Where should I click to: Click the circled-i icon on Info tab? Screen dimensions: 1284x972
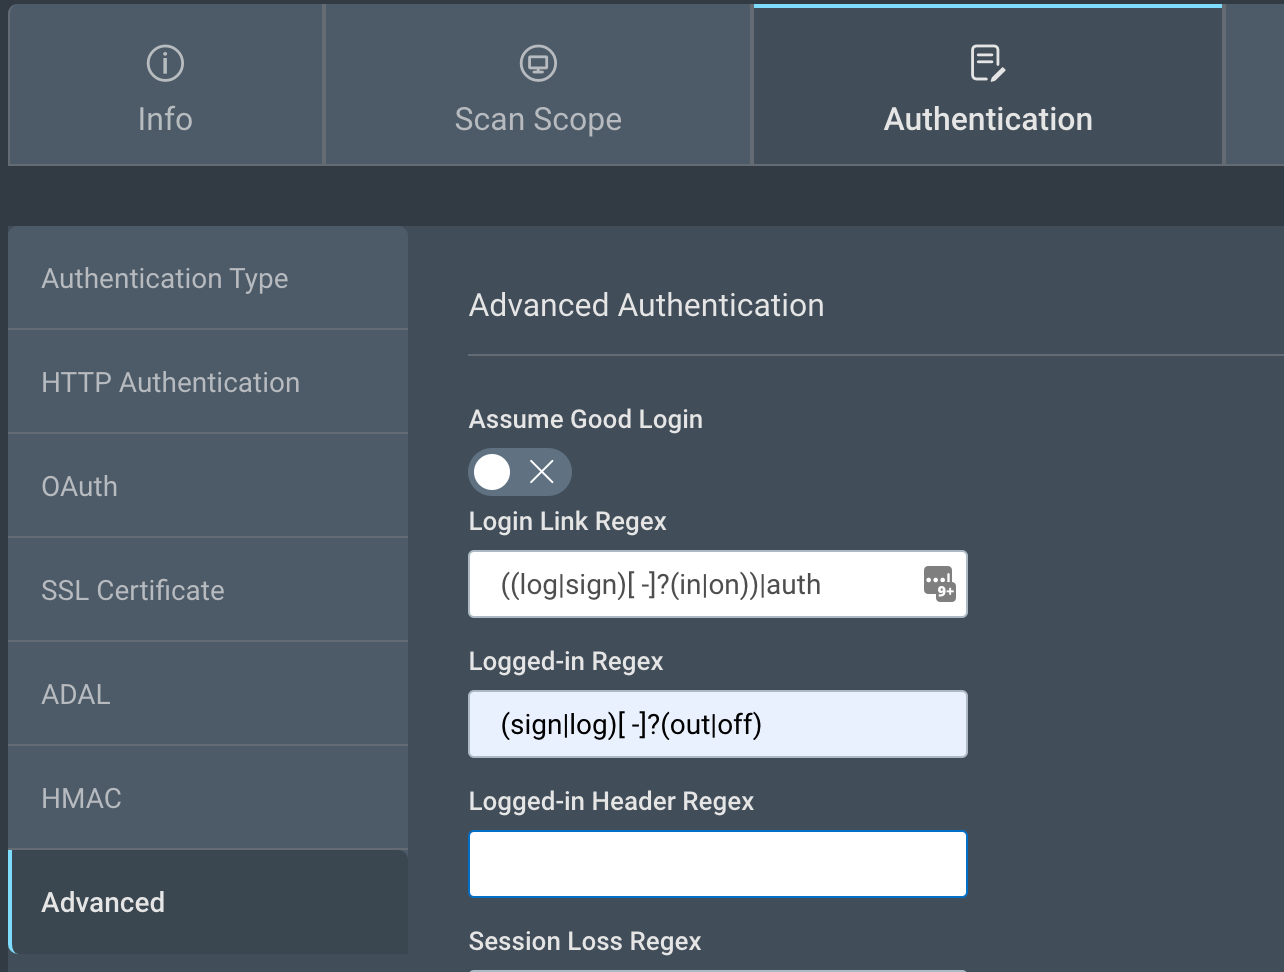(165, 64)
